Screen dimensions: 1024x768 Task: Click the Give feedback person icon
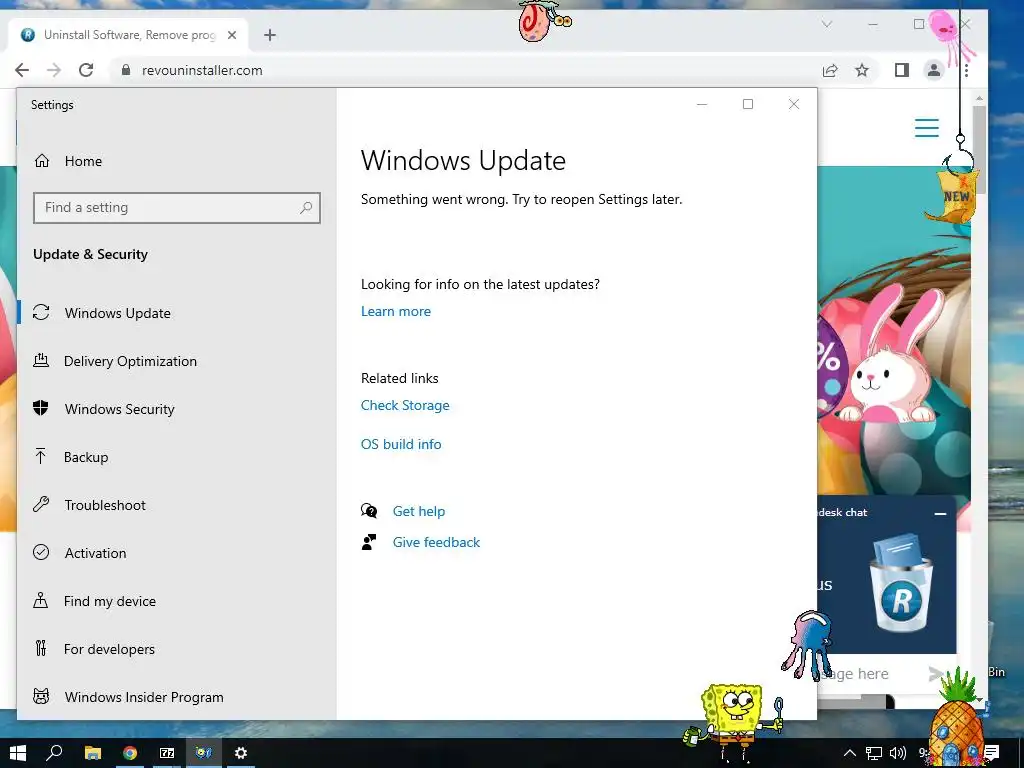[369, 542]
